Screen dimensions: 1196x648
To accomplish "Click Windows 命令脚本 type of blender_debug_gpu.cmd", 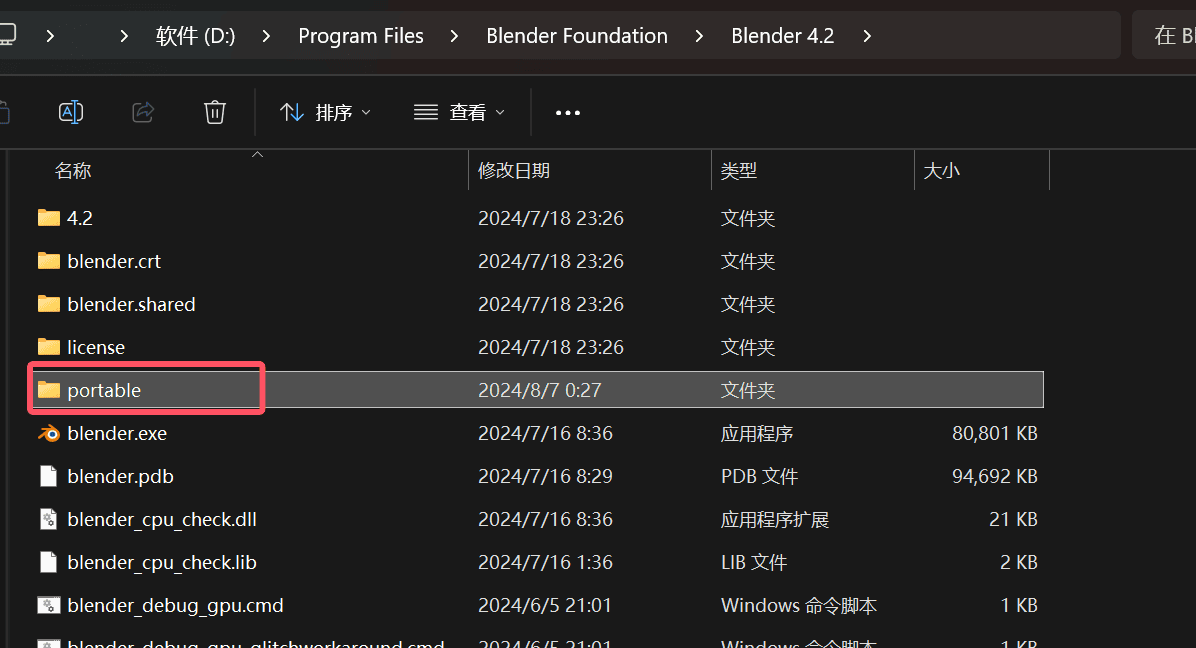I will (x=799, y=605).
